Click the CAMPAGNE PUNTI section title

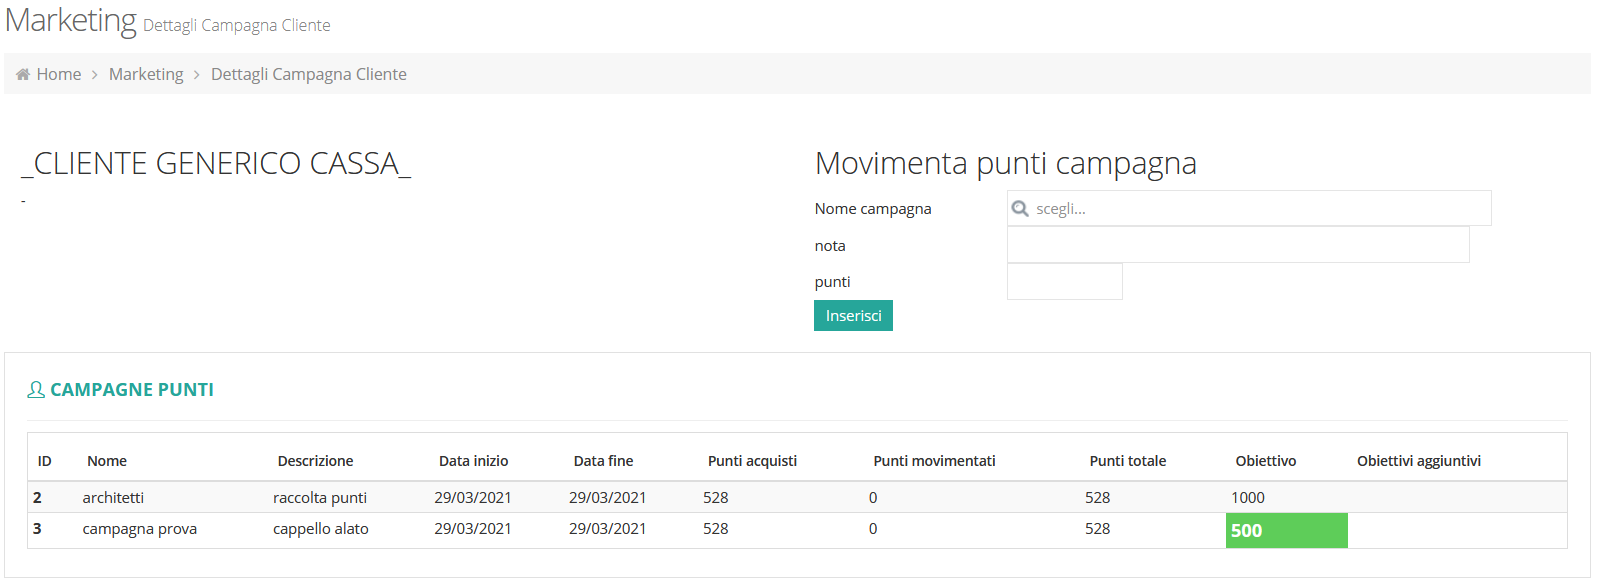[132, 390]
